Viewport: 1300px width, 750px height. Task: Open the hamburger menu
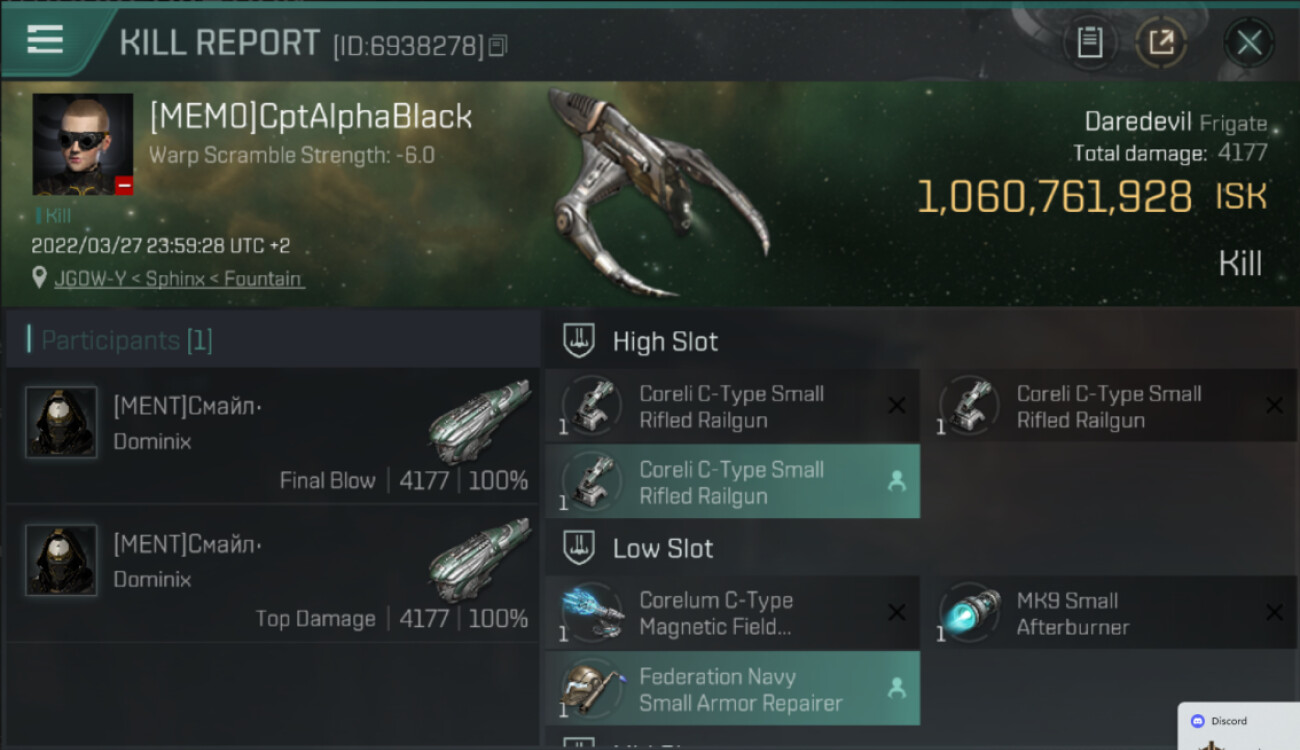click(x=45, y=40)
